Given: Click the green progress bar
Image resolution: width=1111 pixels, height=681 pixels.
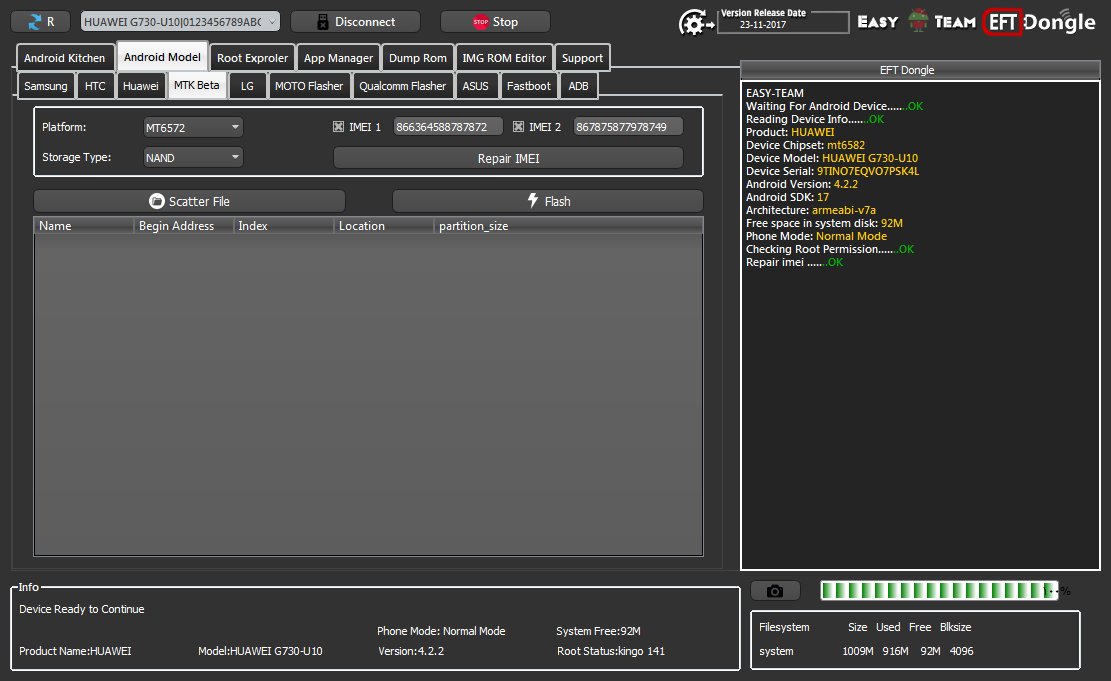Looking at the screenshot, I should (x=939, y=590).
